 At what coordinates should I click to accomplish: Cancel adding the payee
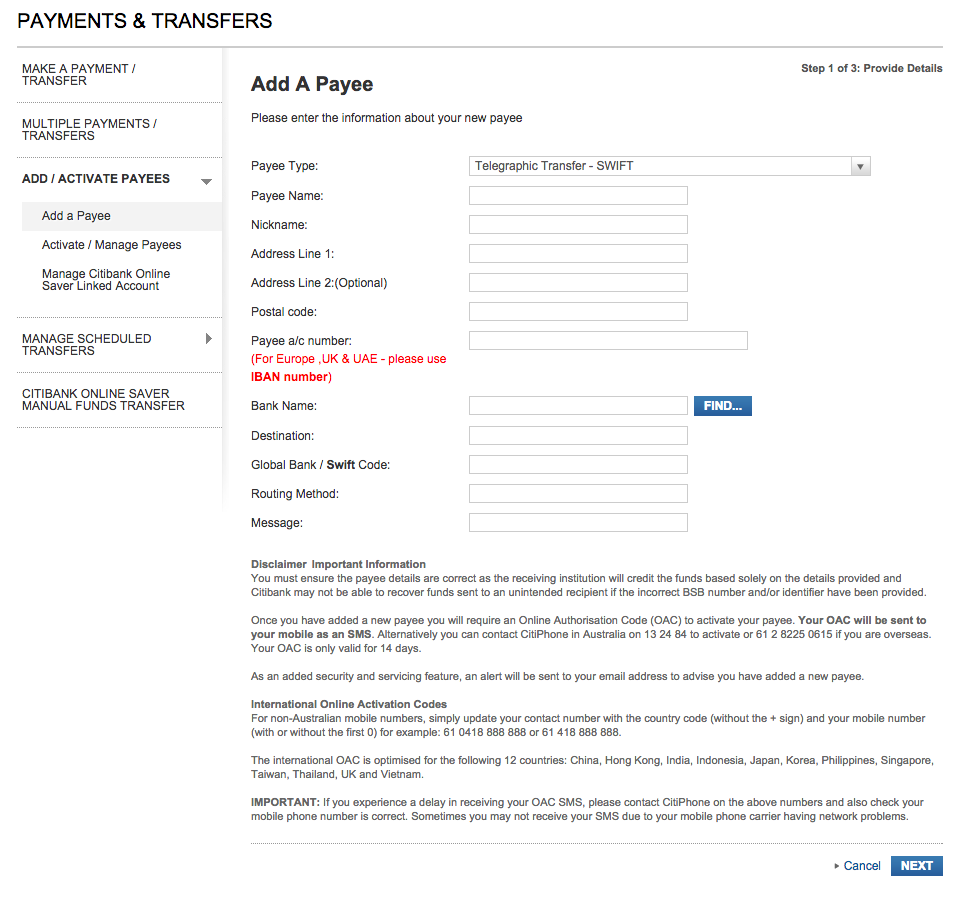(x=861, y=866)
